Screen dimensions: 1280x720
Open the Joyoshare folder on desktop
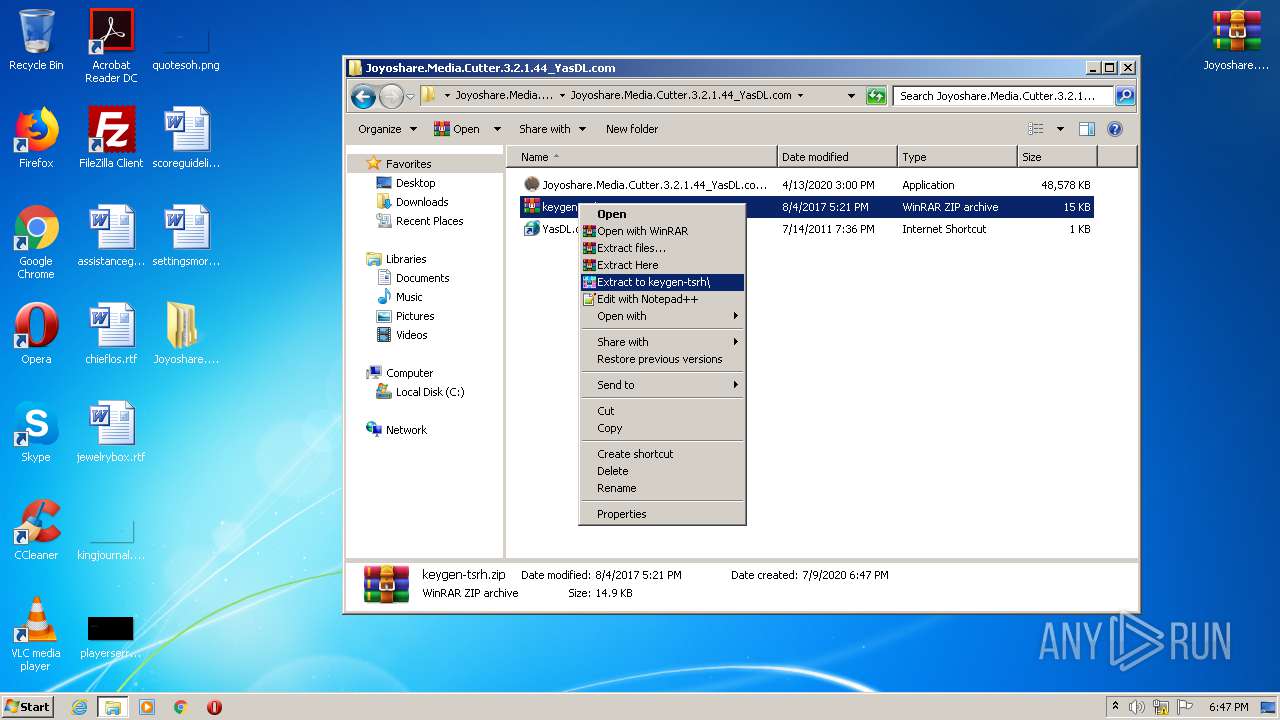(186, 335)
